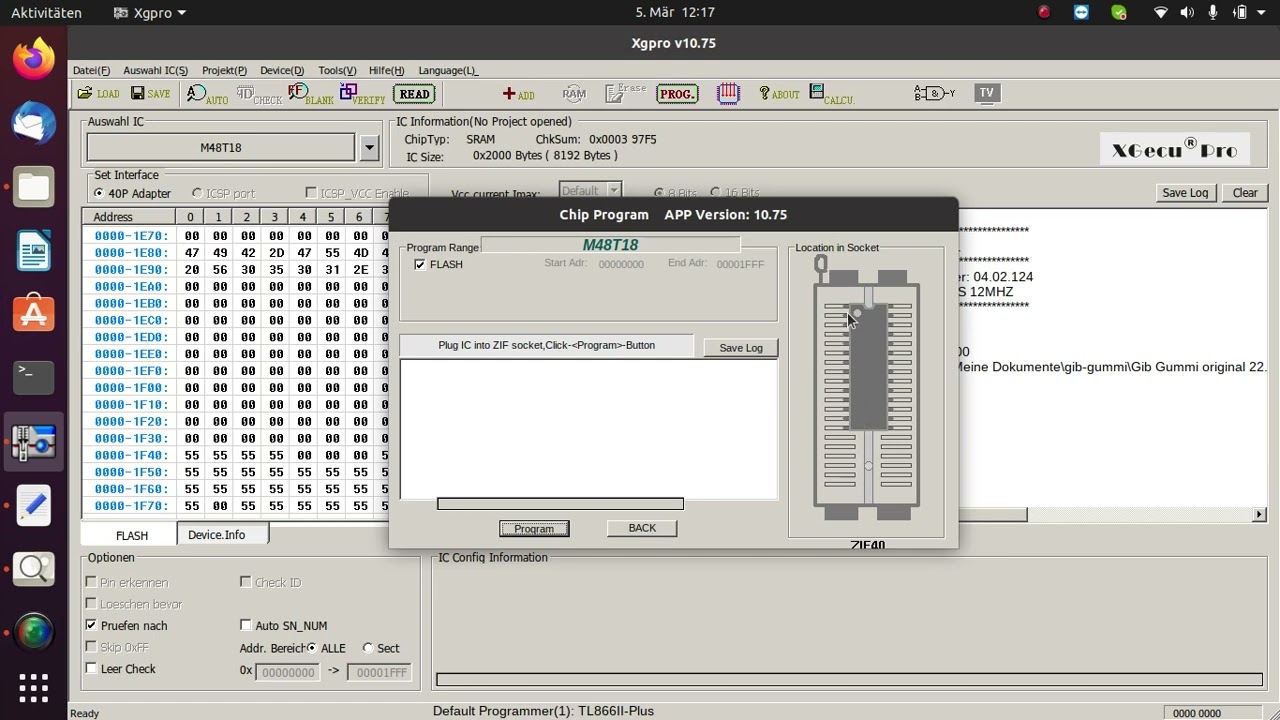Click the logic gate test toolbar icon

tap(934, 93)
